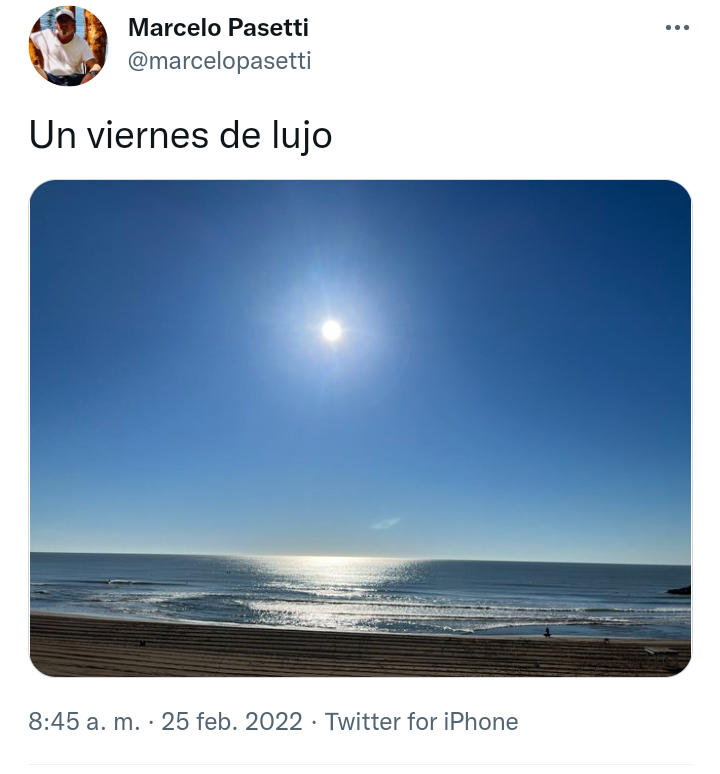720x774 pixels.
Task: Open Marcelo Pasetti's round profile avatar
Action: click(68, 45)
